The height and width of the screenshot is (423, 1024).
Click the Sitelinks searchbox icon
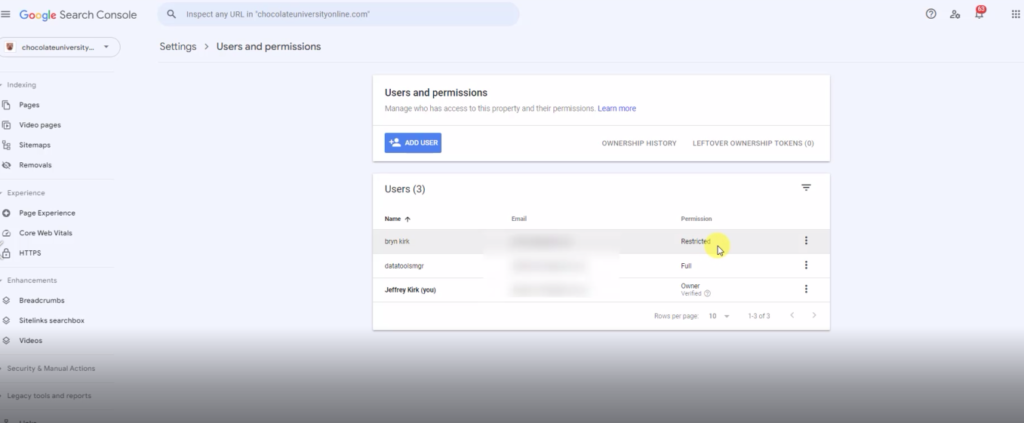tap(7, 321)
